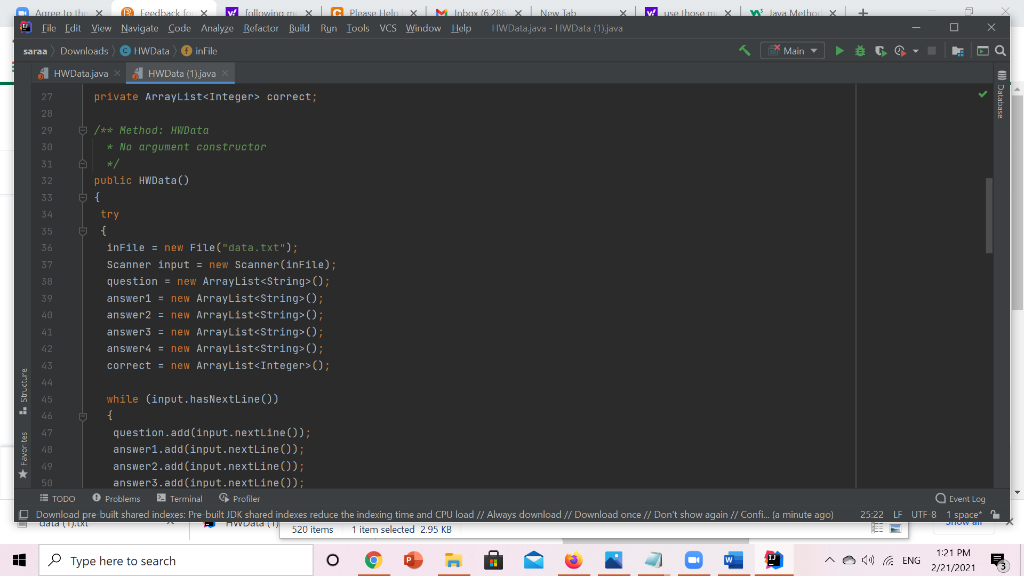1024x576 pixels.
Task: Open the Terminal tool window
Action: coord(180,498)
